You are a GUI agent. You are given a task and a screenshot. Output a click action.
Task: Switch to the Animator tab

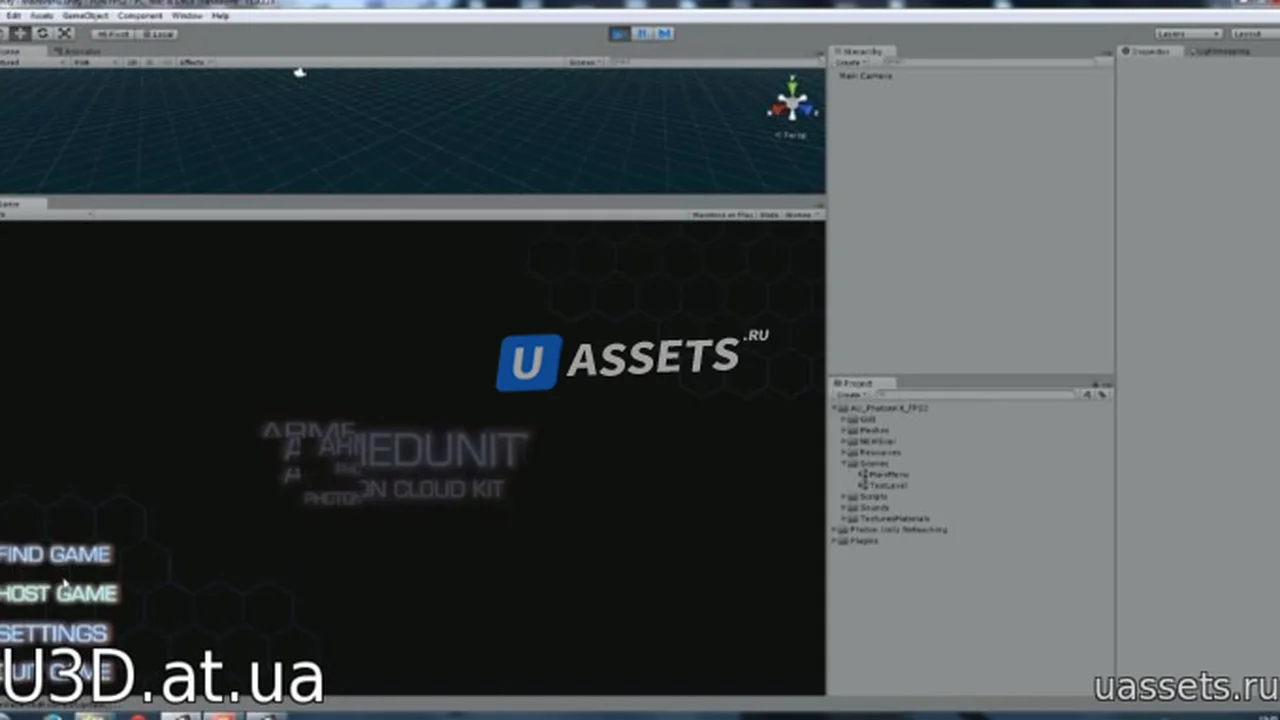pyautogui.click(x=78, y=51)
